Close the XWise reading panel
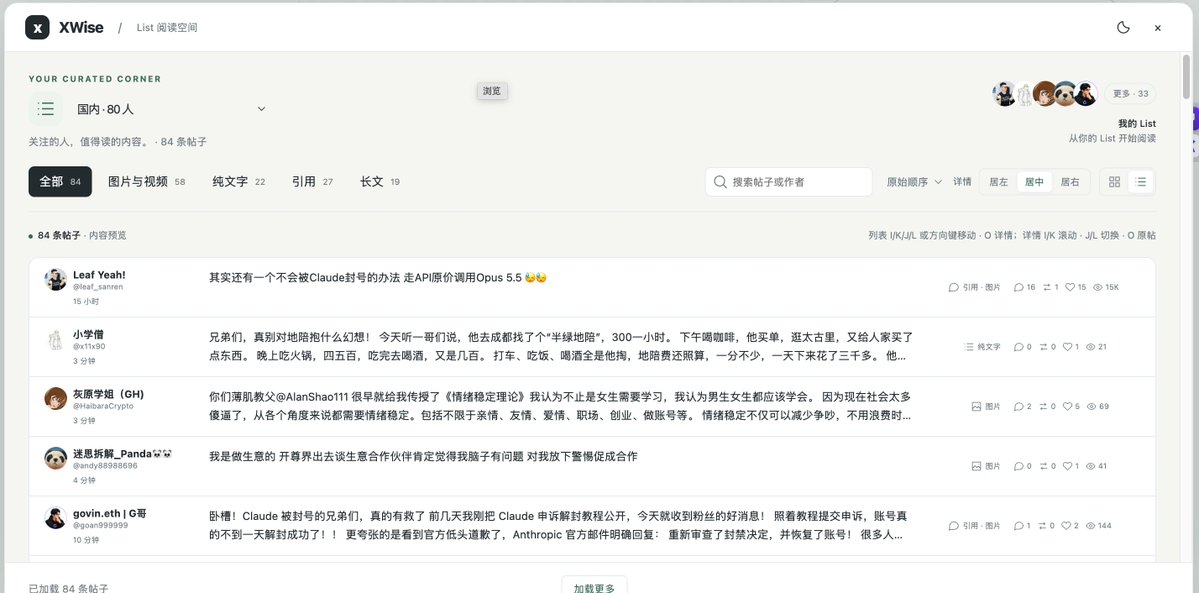 coord(1158,28)
